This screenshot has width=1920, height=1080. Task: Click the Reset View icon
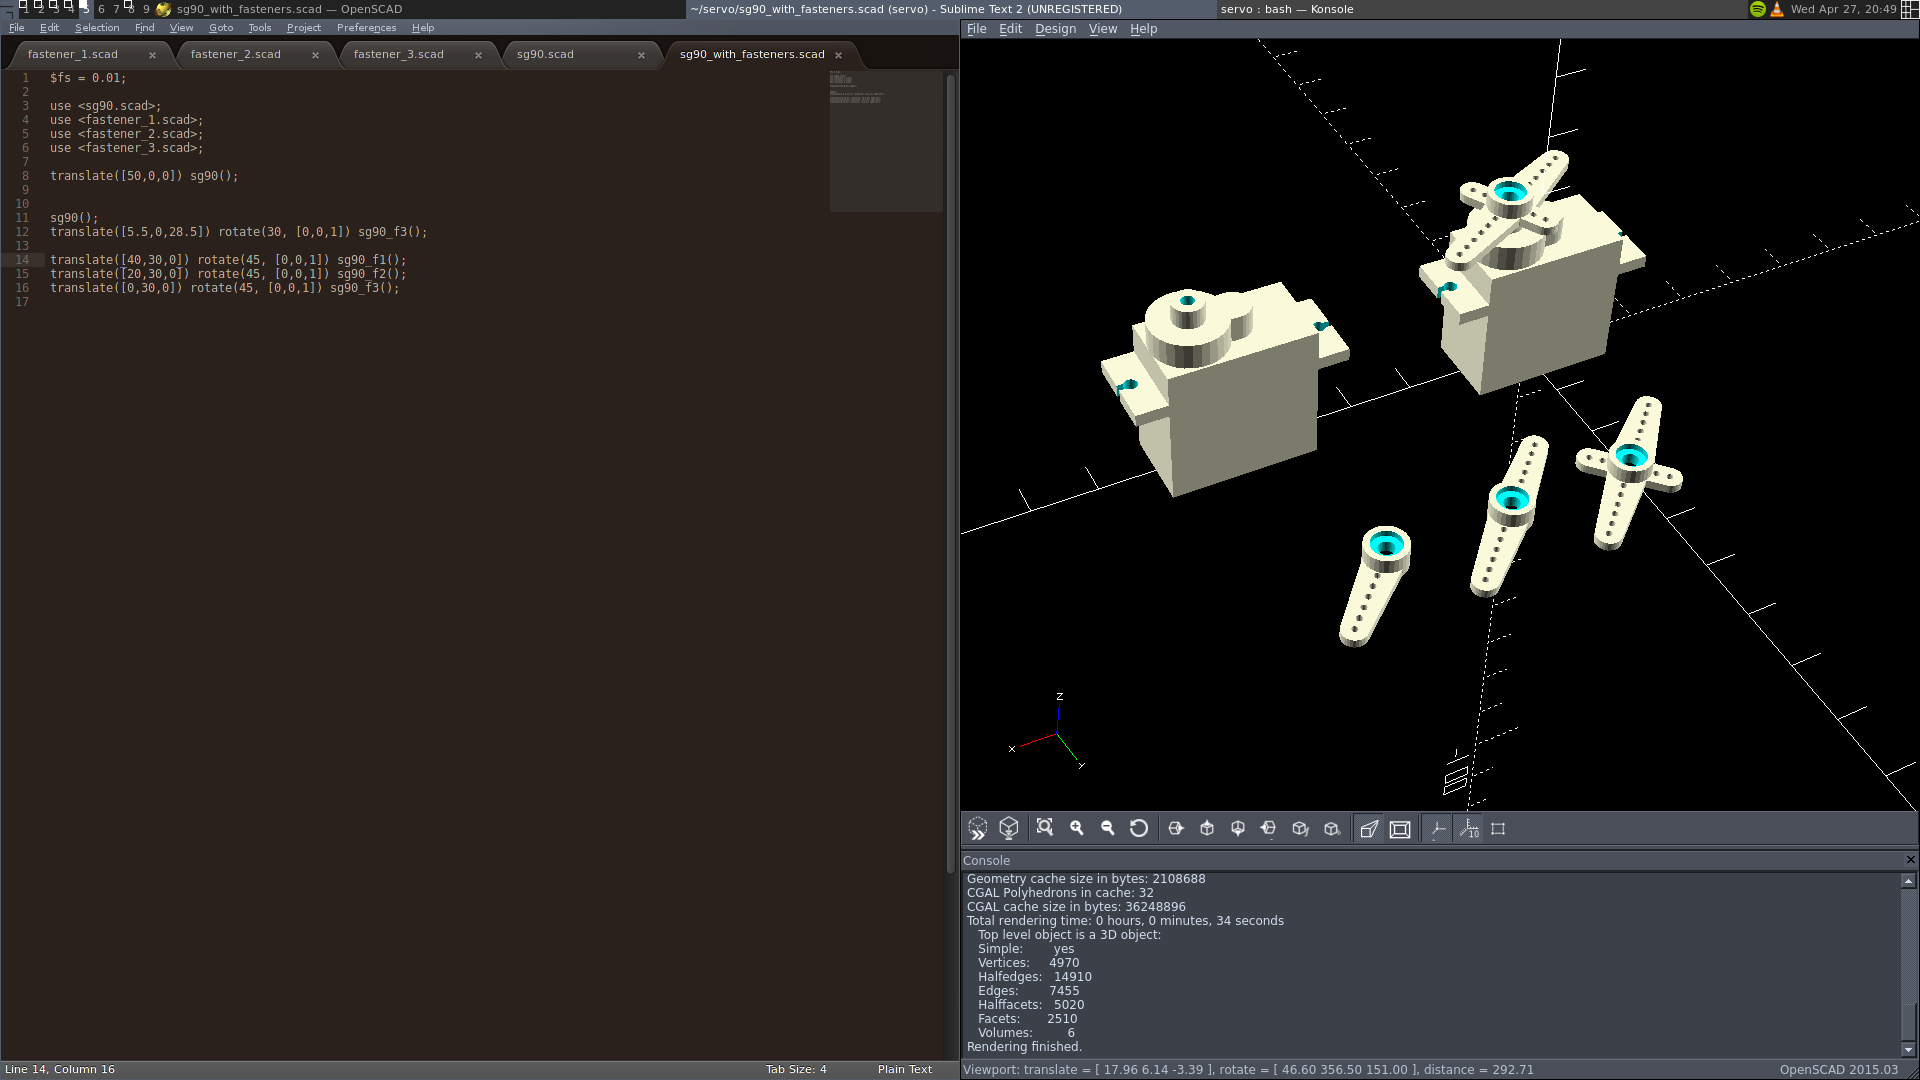[x=1138, y=829]
